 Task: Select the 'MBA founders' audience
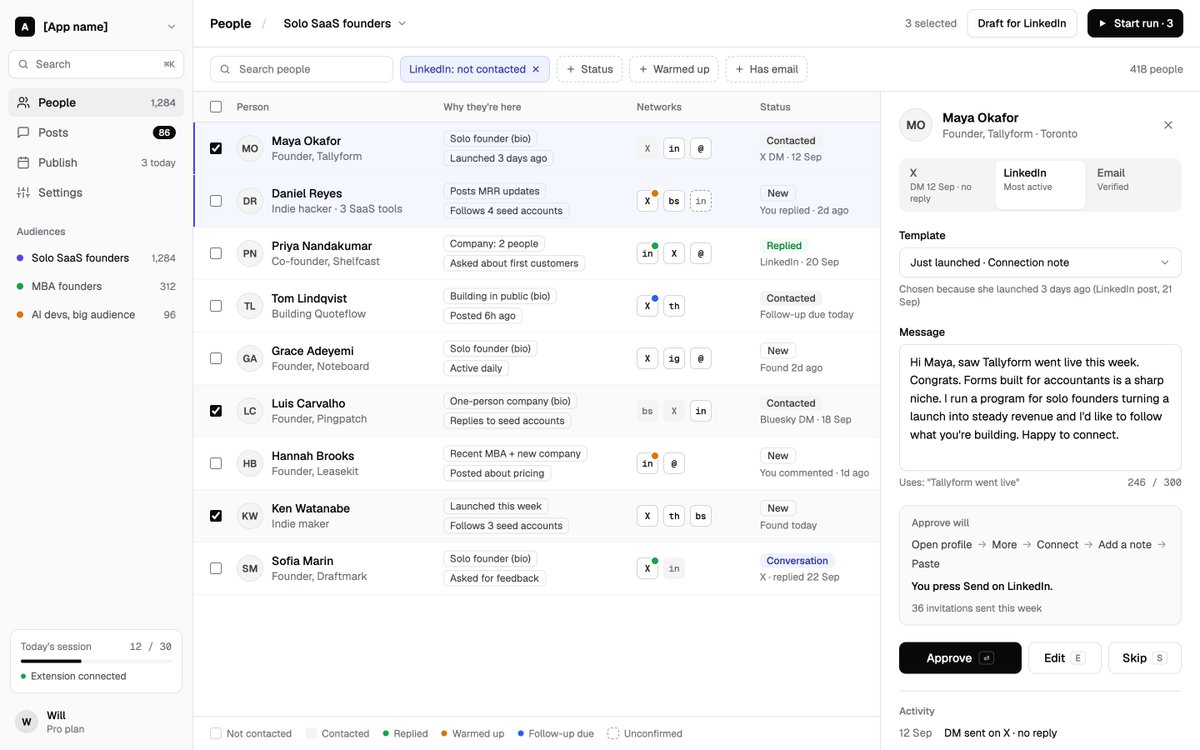tap(96, 286)
